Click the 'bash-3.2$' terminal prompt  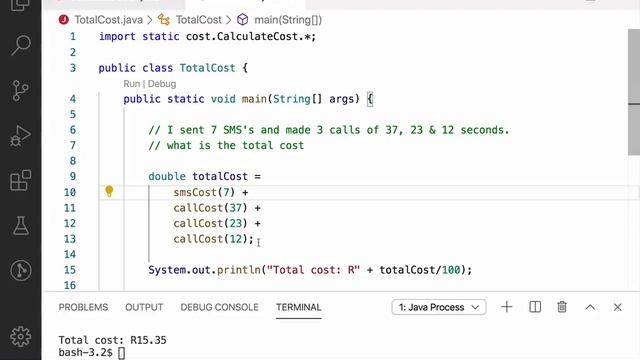click(x=86, y=352)
